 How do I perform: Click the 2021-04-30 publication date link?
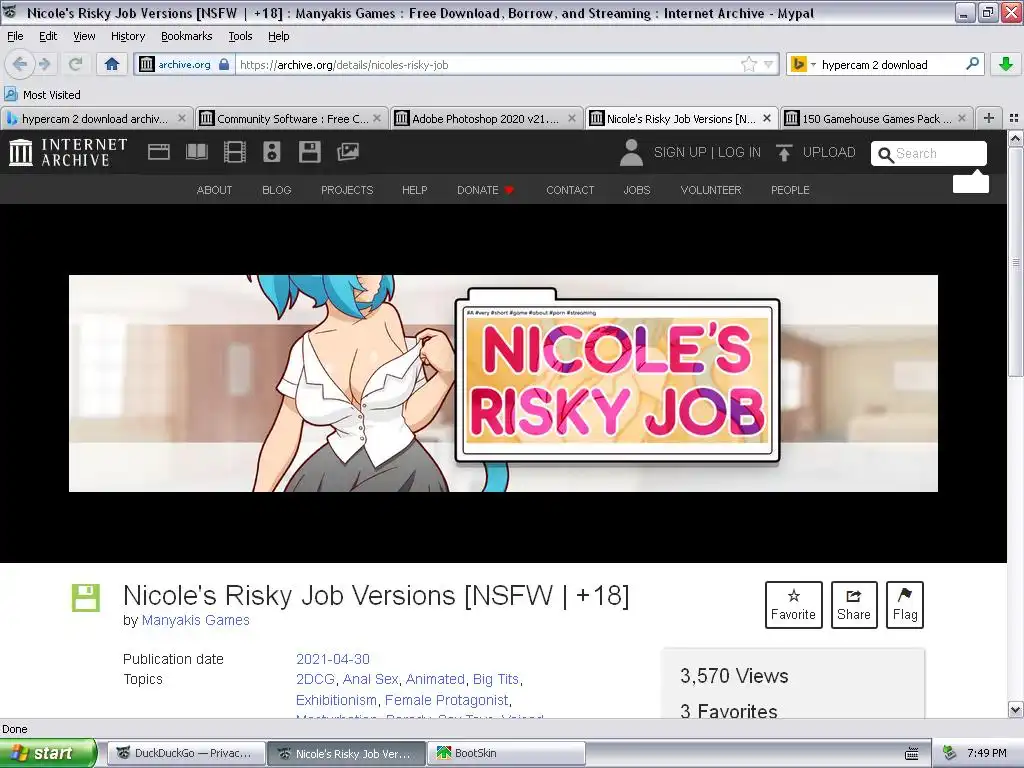333,659
